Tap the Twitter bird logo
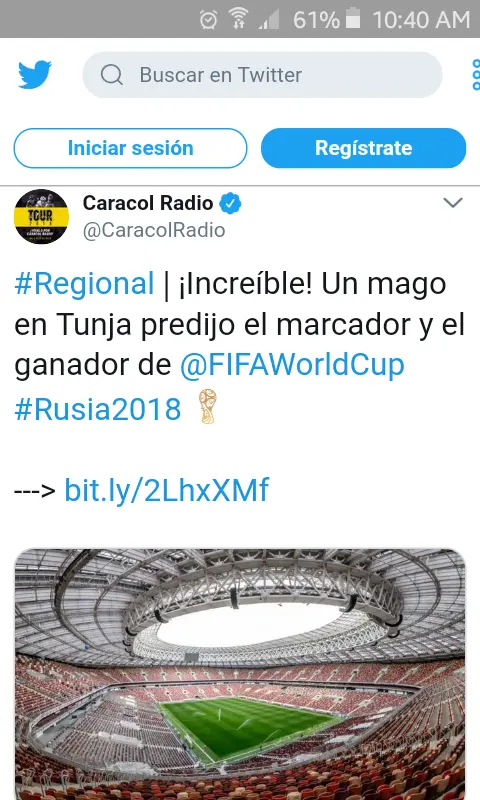The height and width of the screenshot is (800, 480). (35, 74)
